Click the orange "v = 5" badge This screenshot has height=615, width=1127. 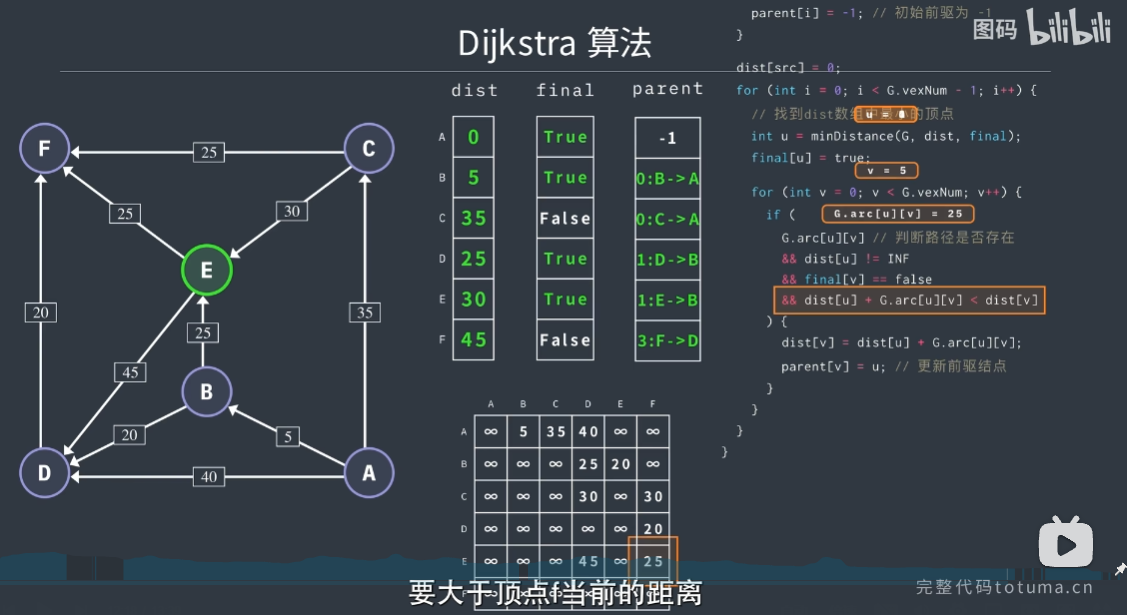886,171
